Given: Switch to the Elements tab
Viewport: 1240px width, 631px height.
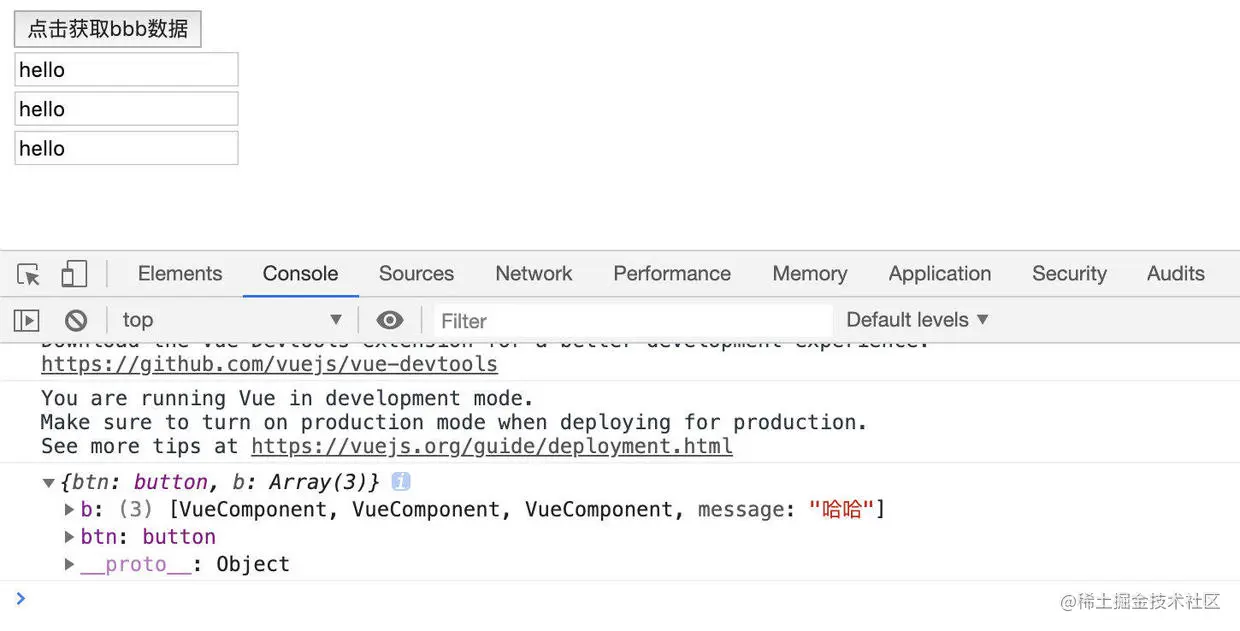Looking at the screenshot, I should click(180, 273).
